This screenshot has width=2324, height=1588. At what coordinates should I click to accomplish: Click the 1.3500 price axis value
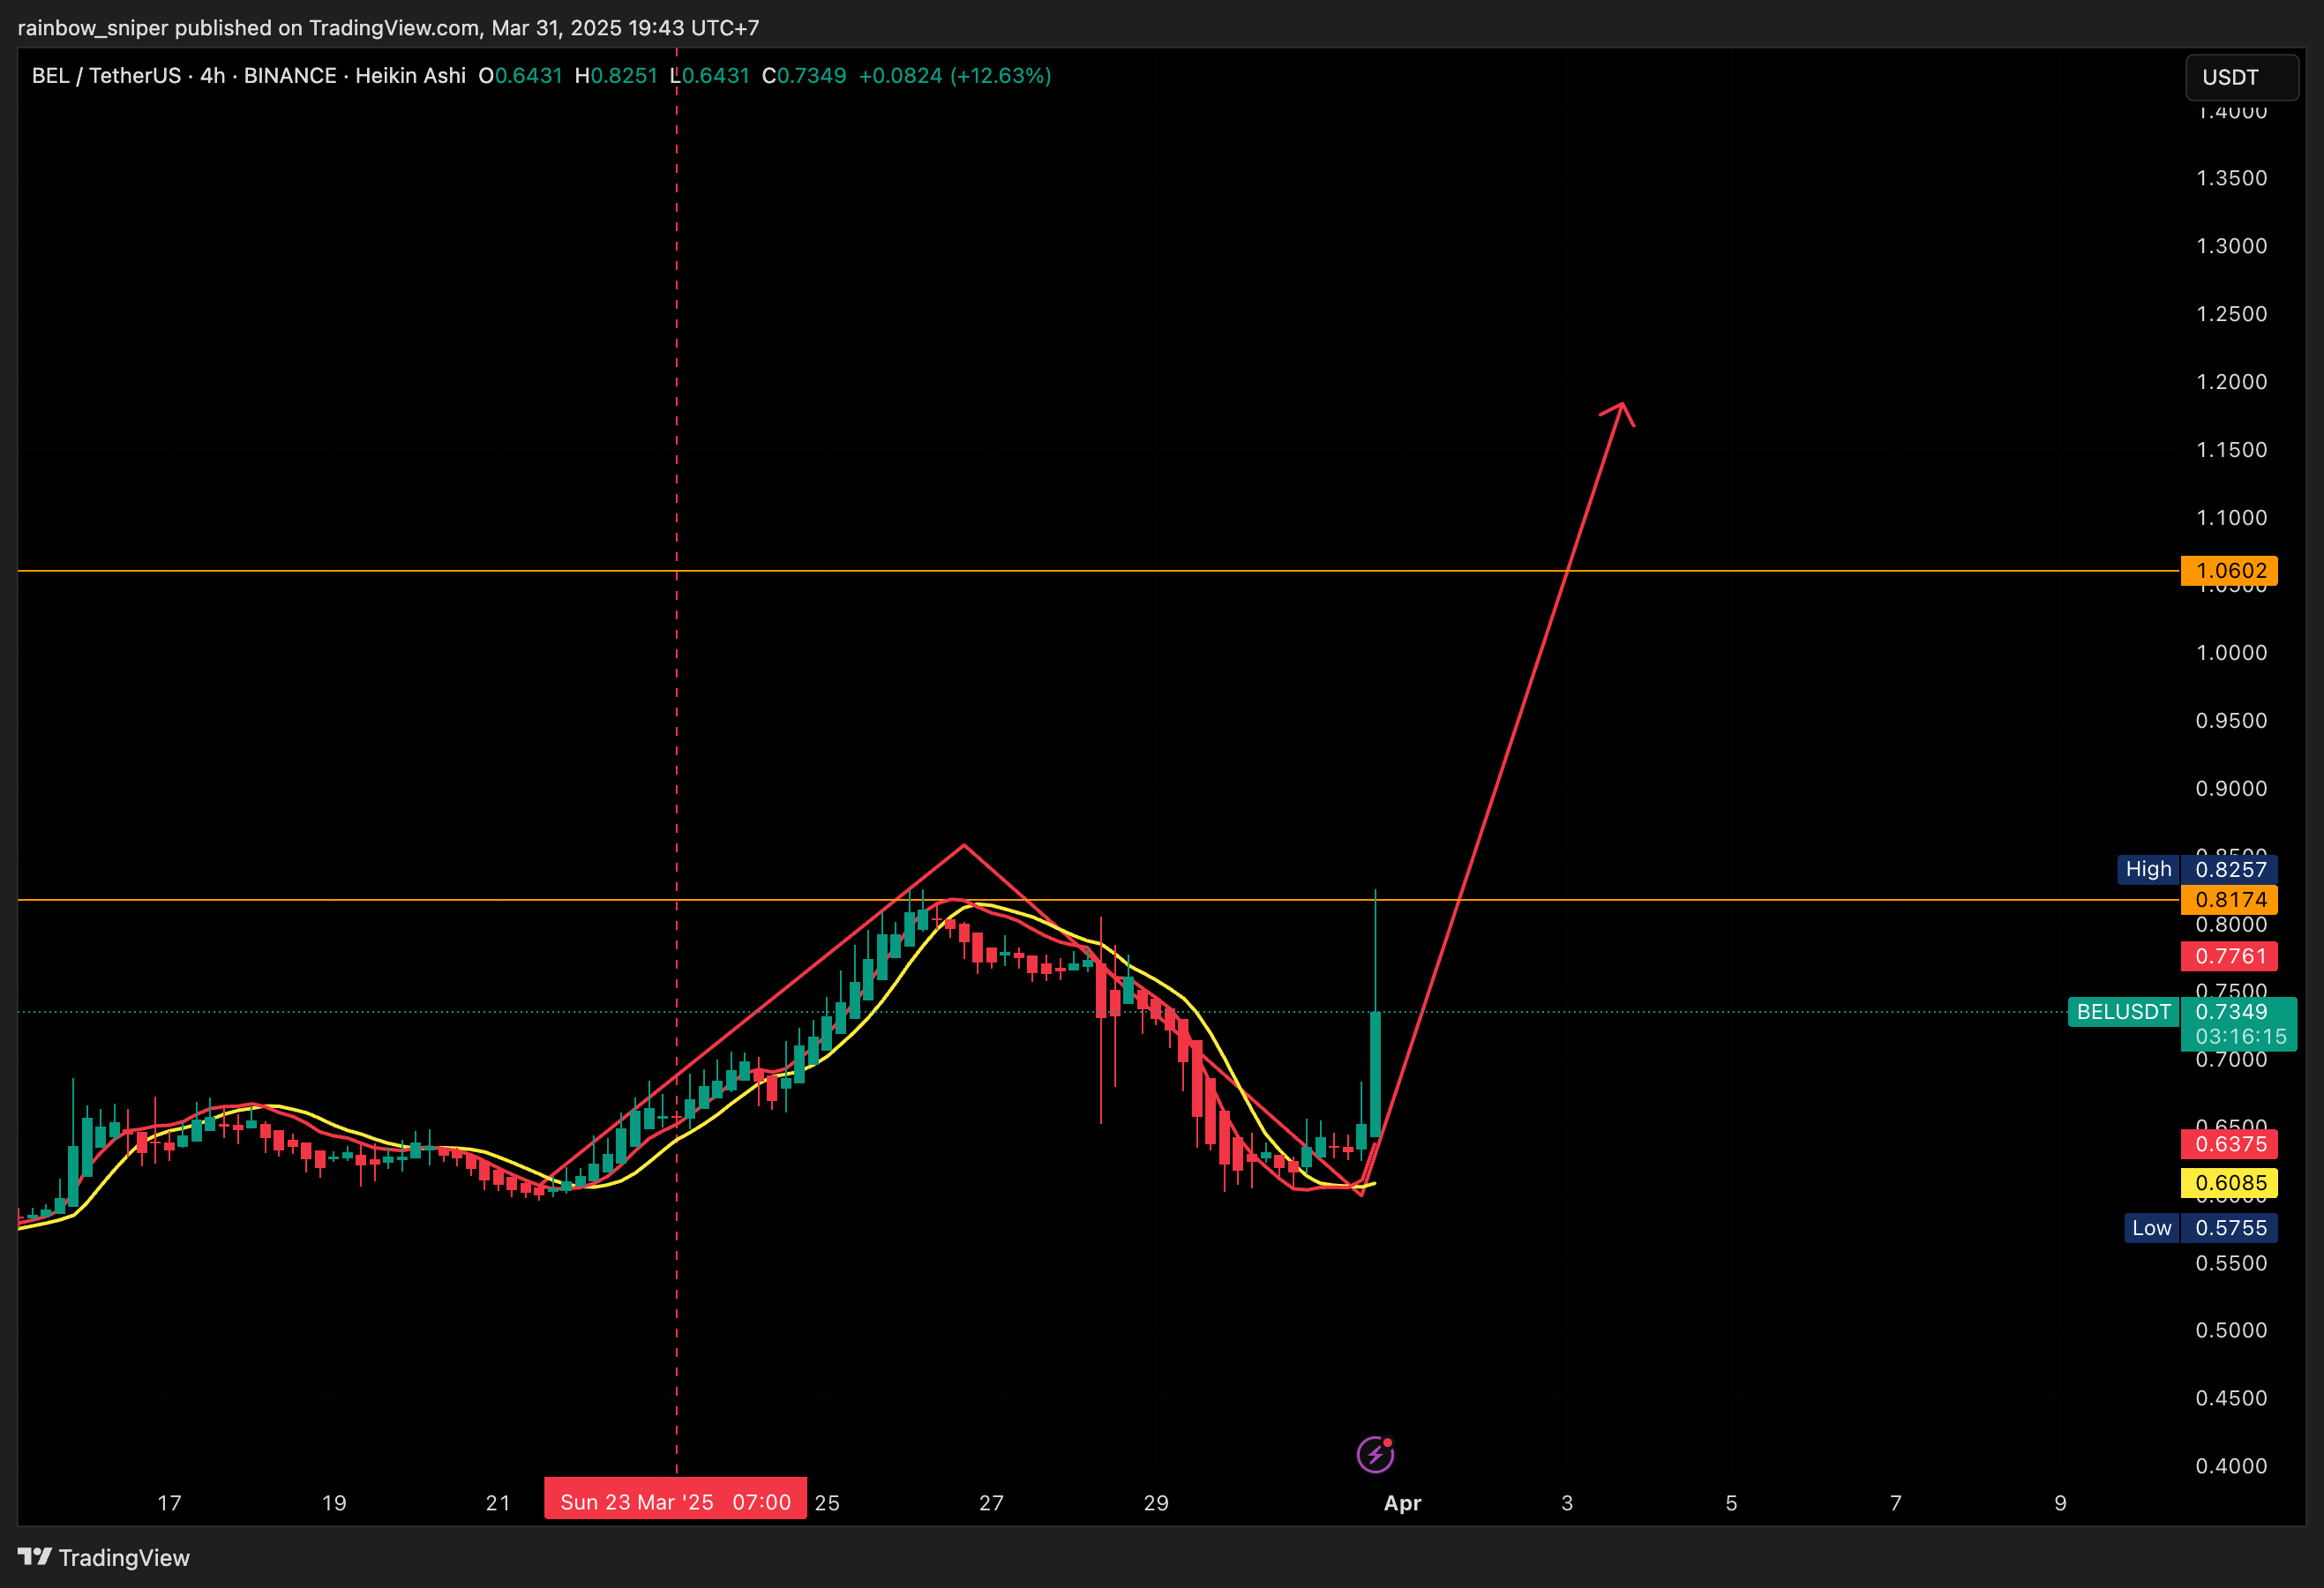tap(2231, 178)
